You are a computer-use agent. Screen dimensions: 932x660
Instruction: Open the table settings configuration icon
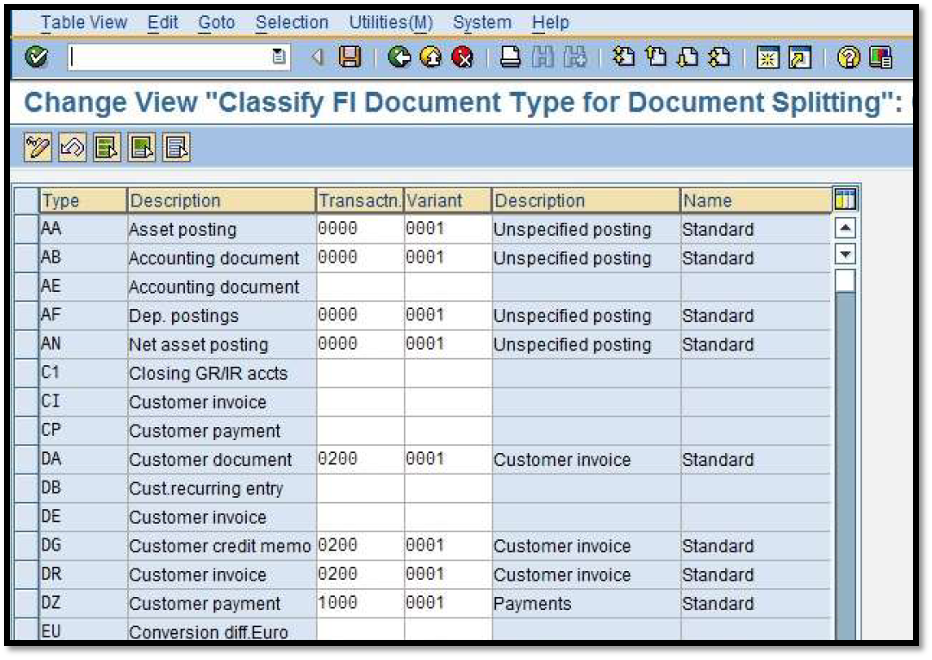(845, 199)
